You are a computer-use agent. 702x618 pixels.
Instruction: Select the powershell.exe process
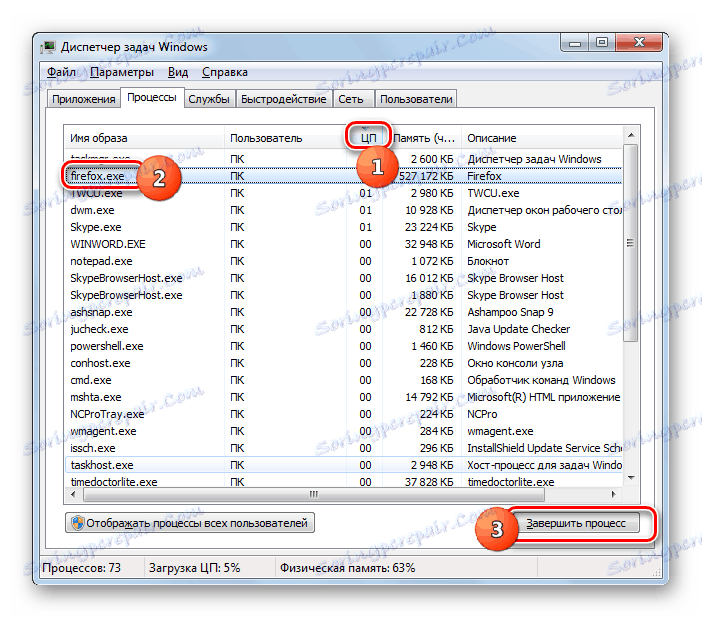pyautogui.click(x=343, y=346)
